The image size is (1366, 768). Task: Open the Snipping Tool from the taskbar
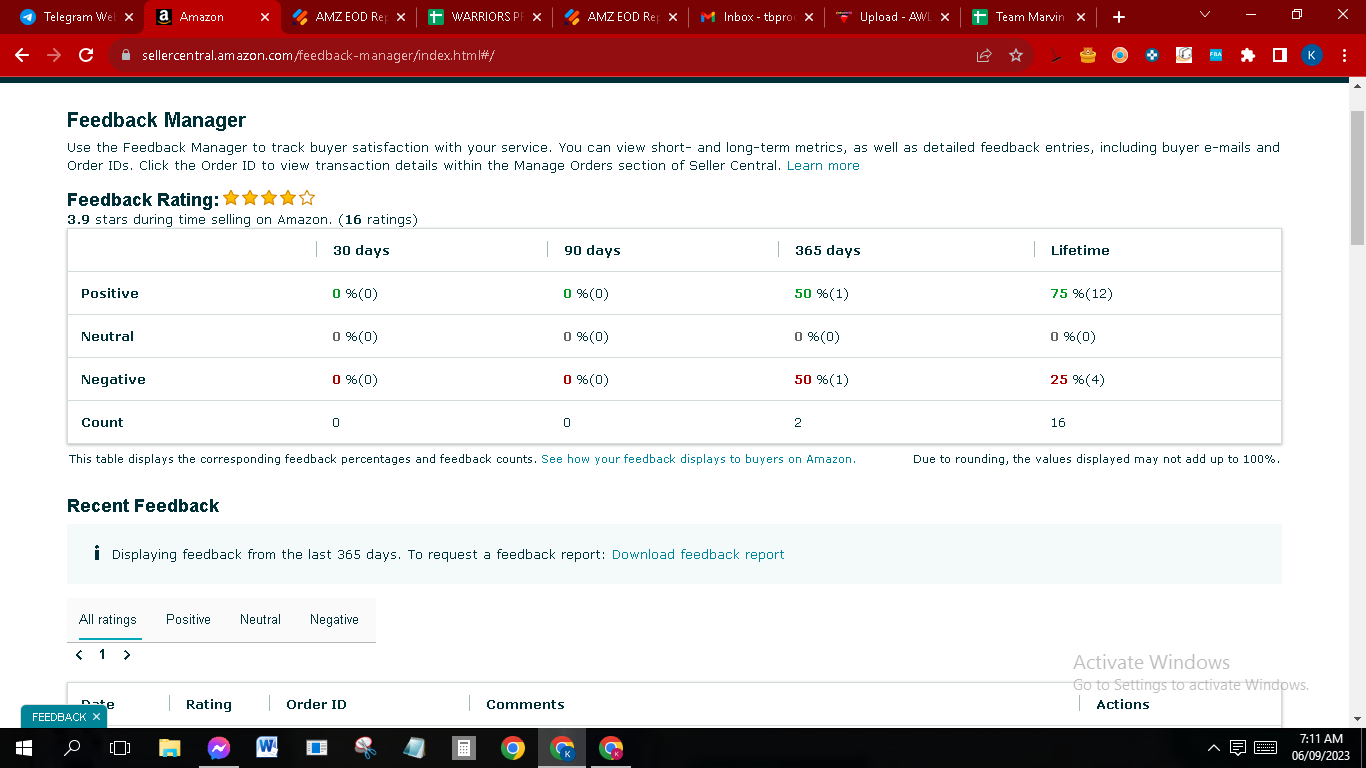[x=365, y=748]
